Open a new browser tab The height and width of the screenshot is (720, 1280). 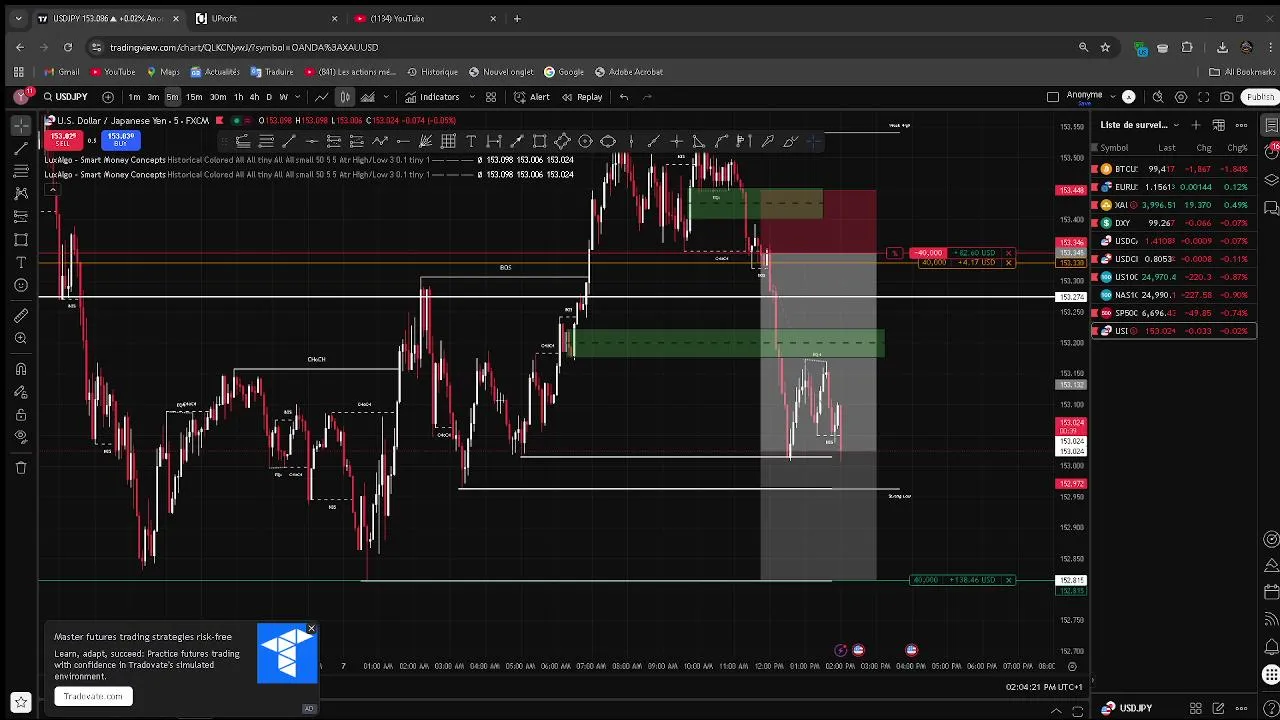coord(517,18)
